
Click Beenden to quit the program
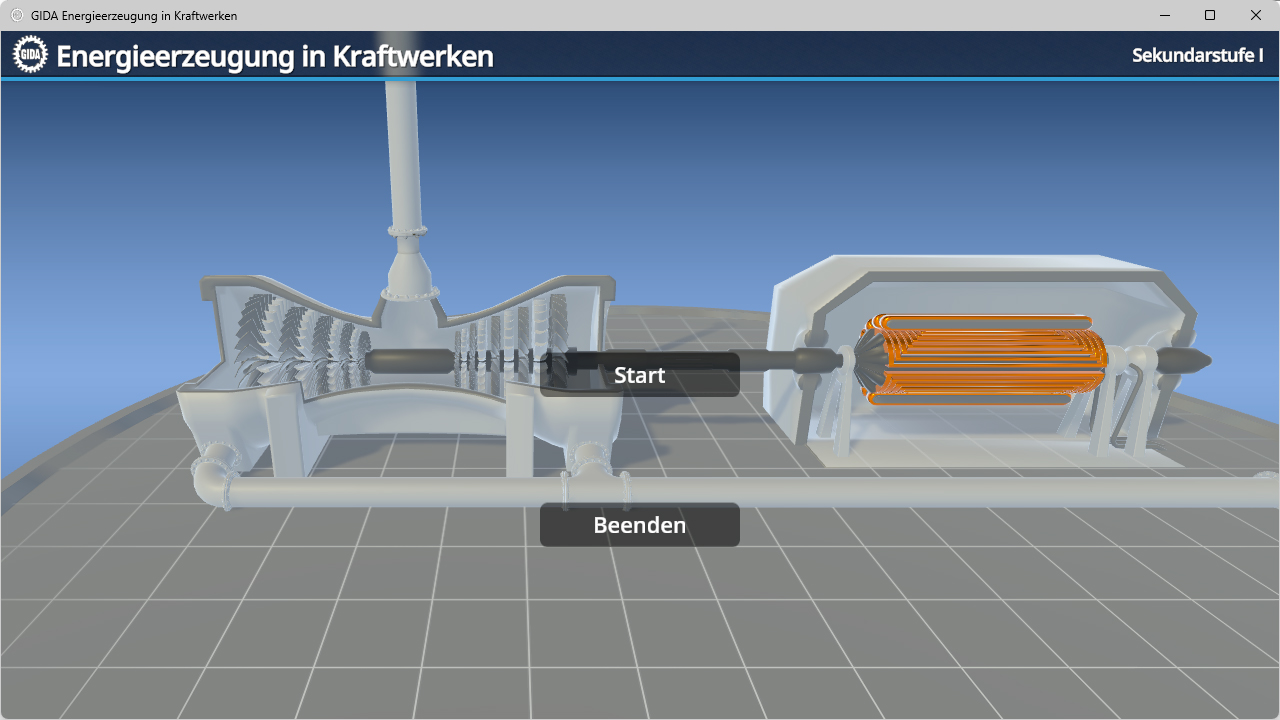click(x=639, y=524)
